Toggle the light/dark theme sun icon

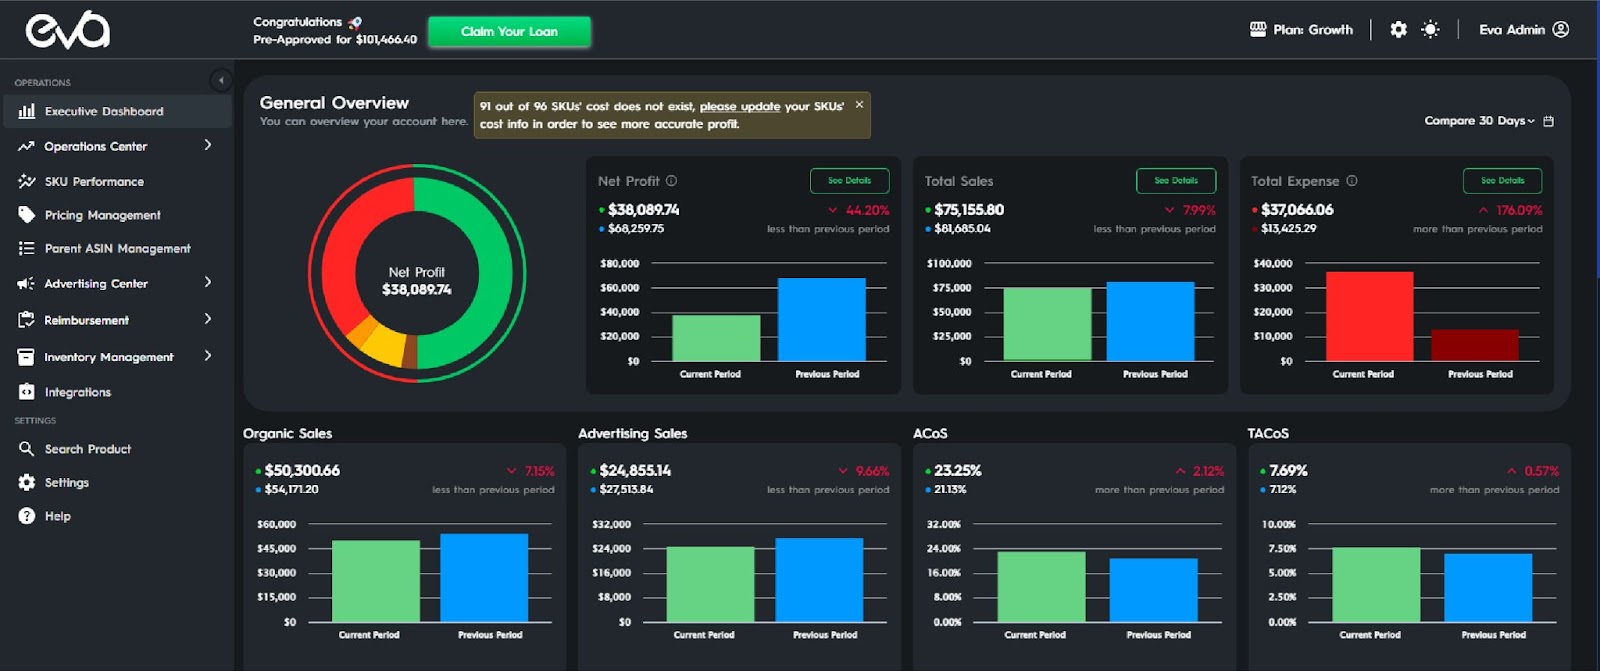coord(1431,30)
